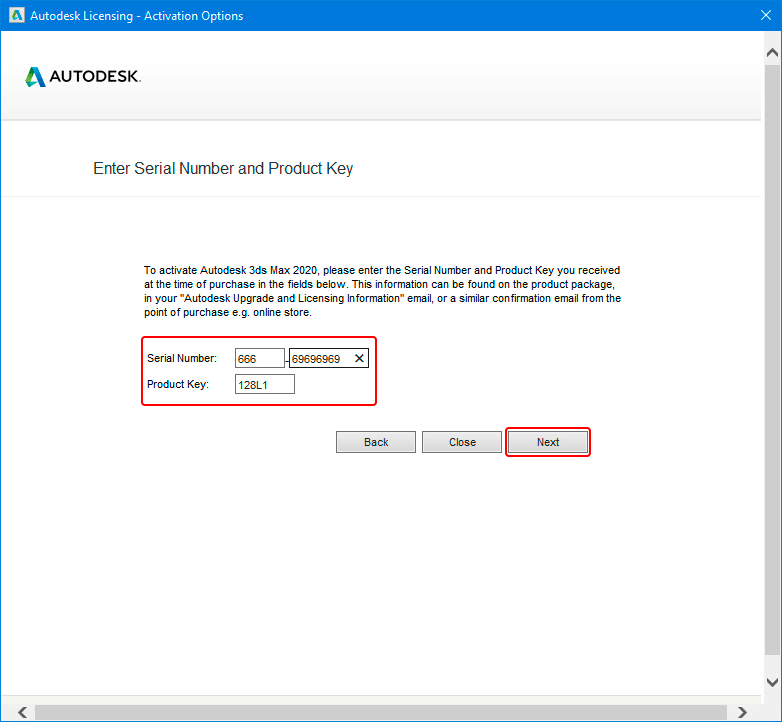The width and height of the screenshot is (782, 722).
Task: Click the 'Serial Number:' label
Action: click(x=182, y=358)
